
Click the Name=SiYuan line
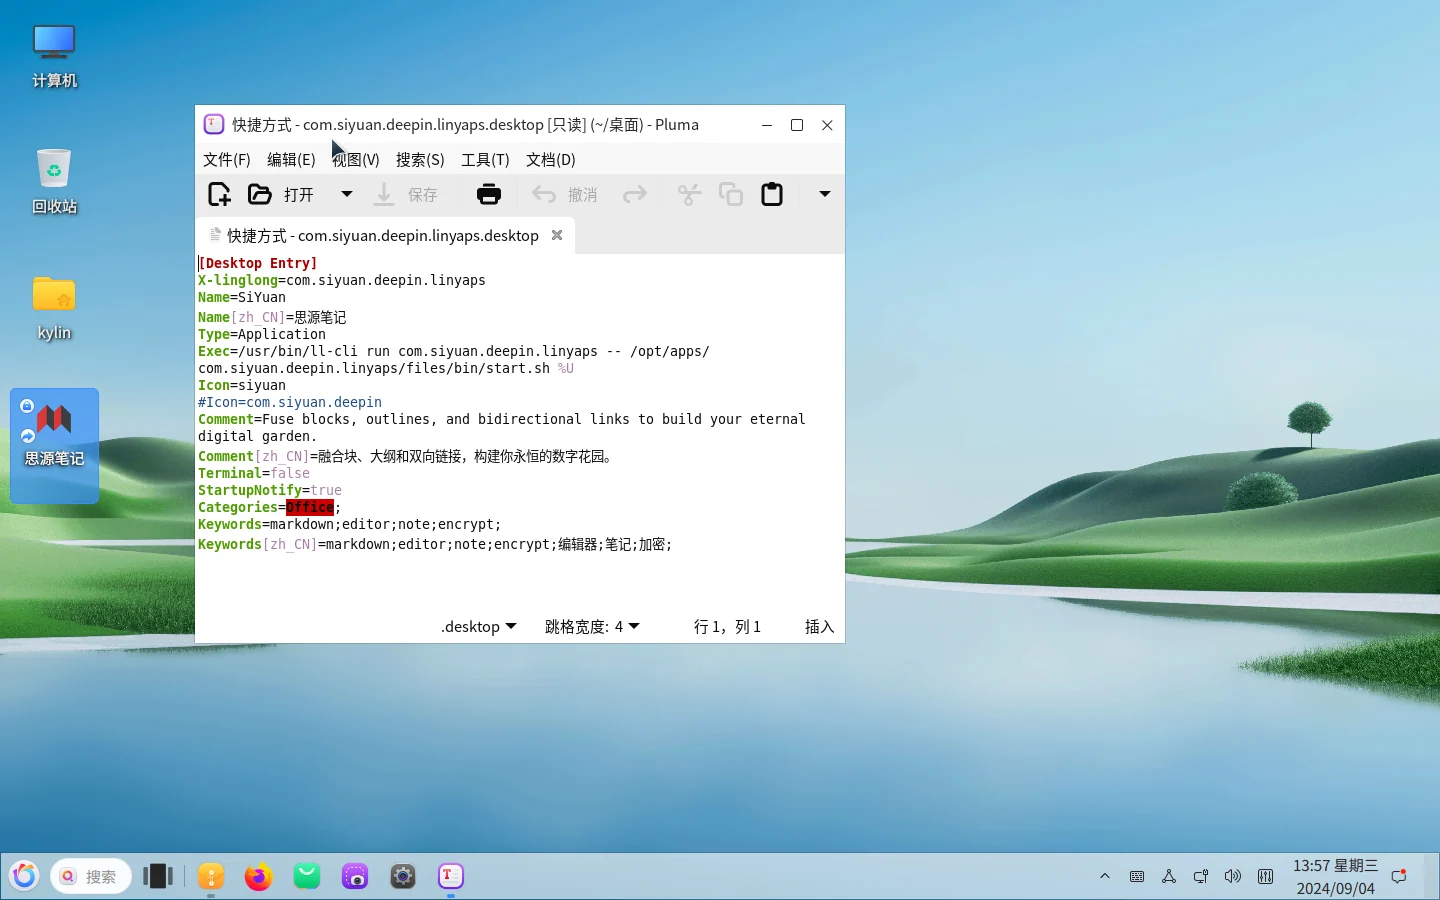pyautogui.click(x=242, y=298)
